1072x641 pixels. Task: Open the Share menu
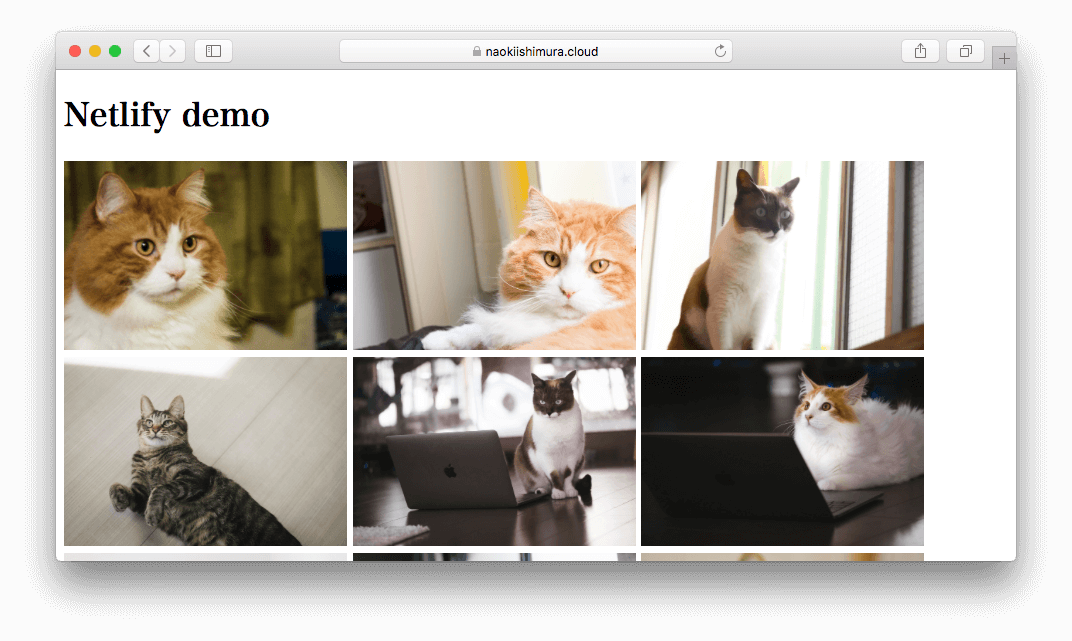click(920, 51)
